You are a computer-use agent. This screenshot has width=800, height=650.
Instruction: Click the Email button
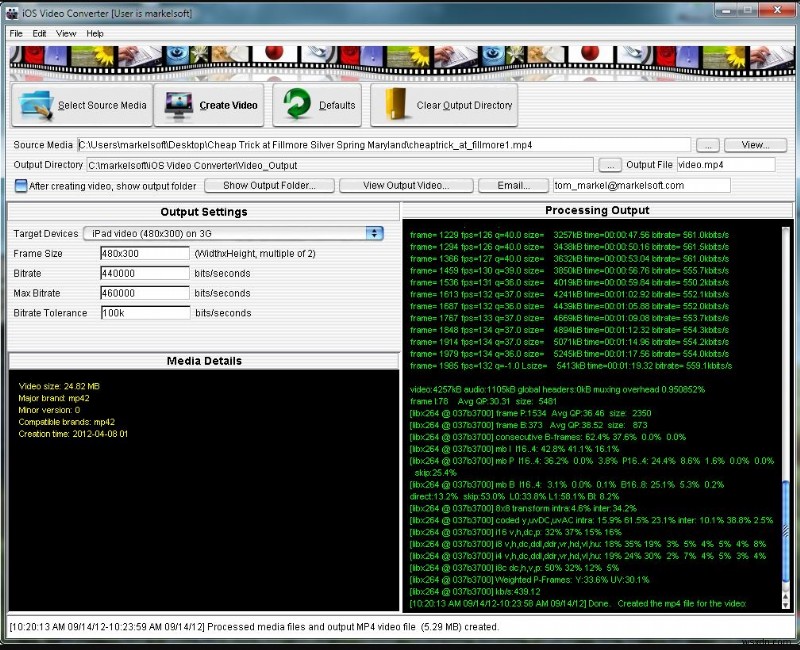point(512,185)
